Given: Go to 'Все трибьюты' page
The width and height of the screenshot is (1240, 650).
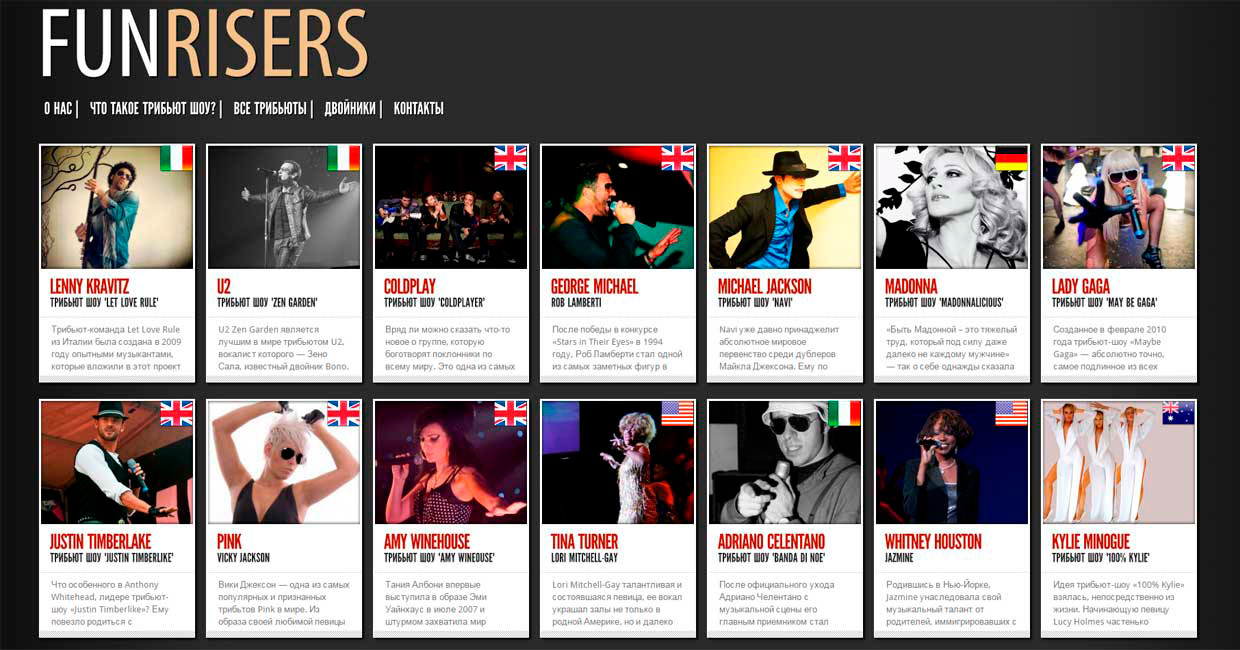Looking at the screenshot, I should pos(270,109).
